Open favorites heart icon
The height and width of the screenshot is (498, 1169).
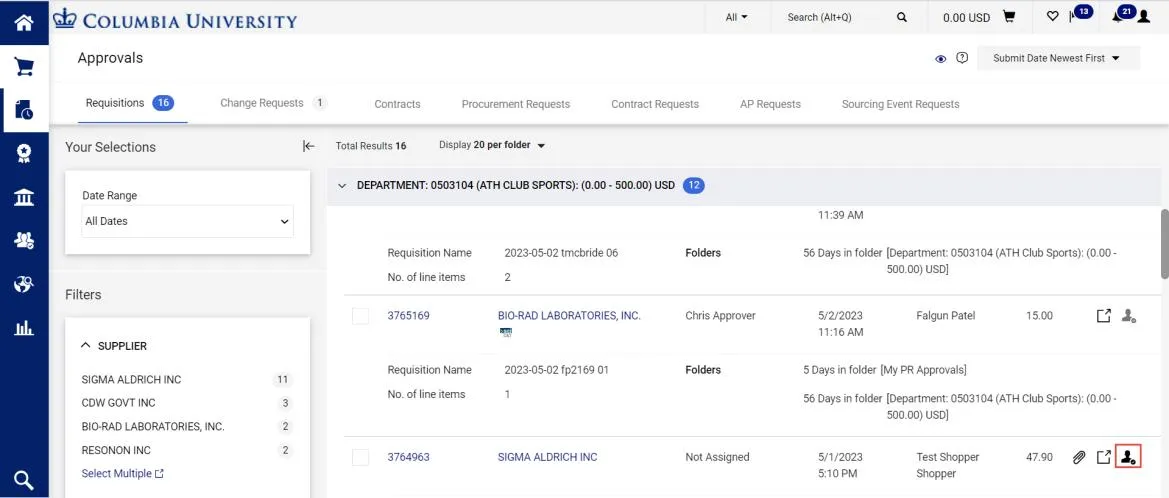[x=1052, y=16]
